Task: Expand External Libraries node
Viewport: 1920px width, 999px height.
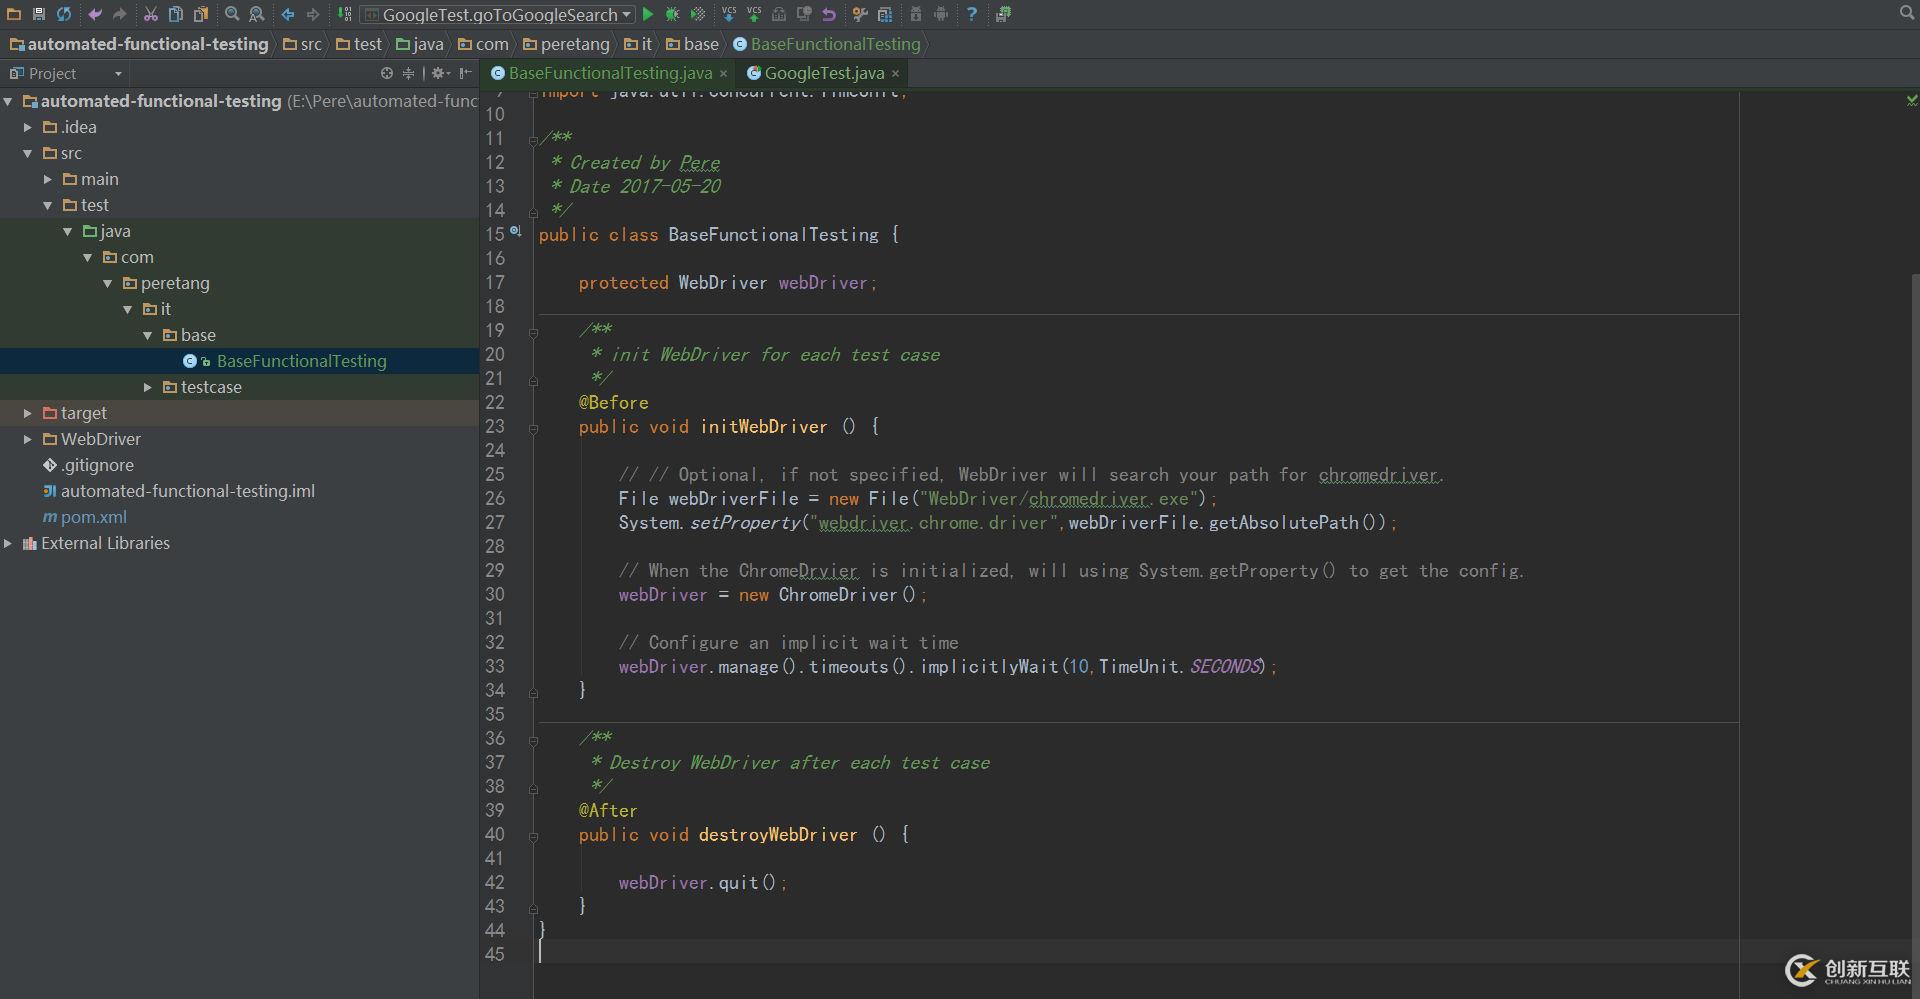Action: click(8, 543)
